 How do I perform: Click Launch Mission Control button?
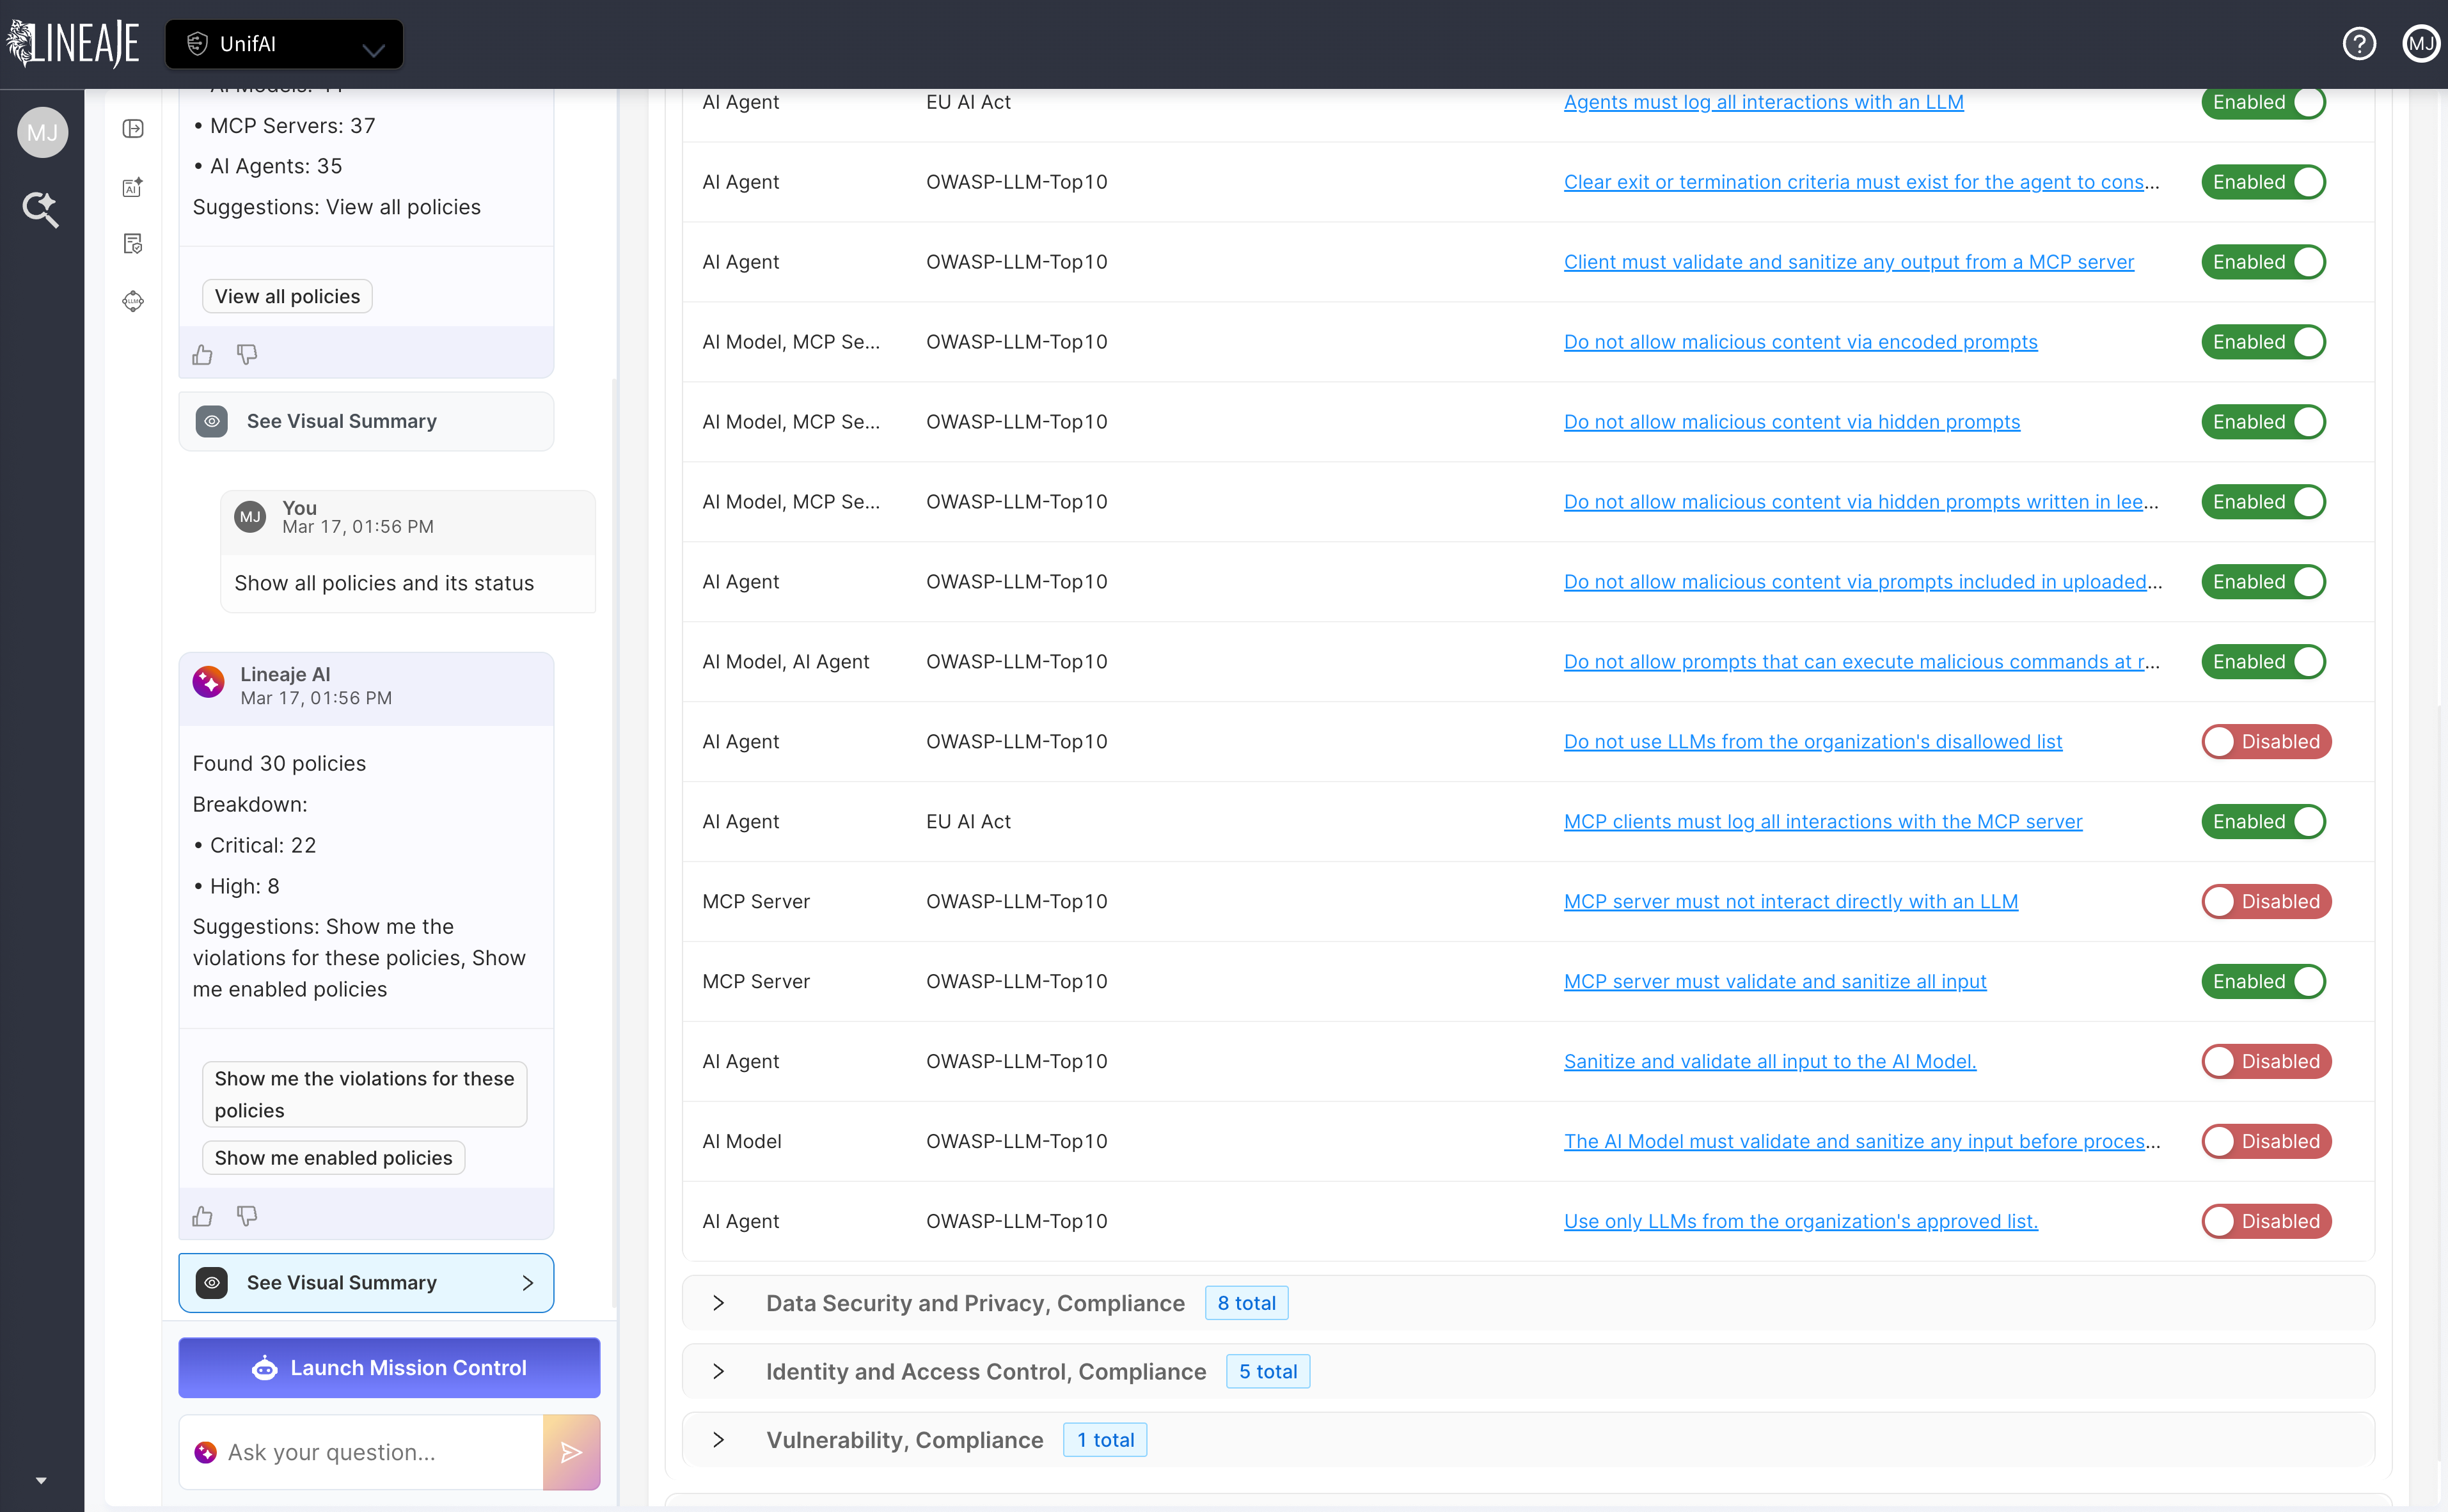389,1367
